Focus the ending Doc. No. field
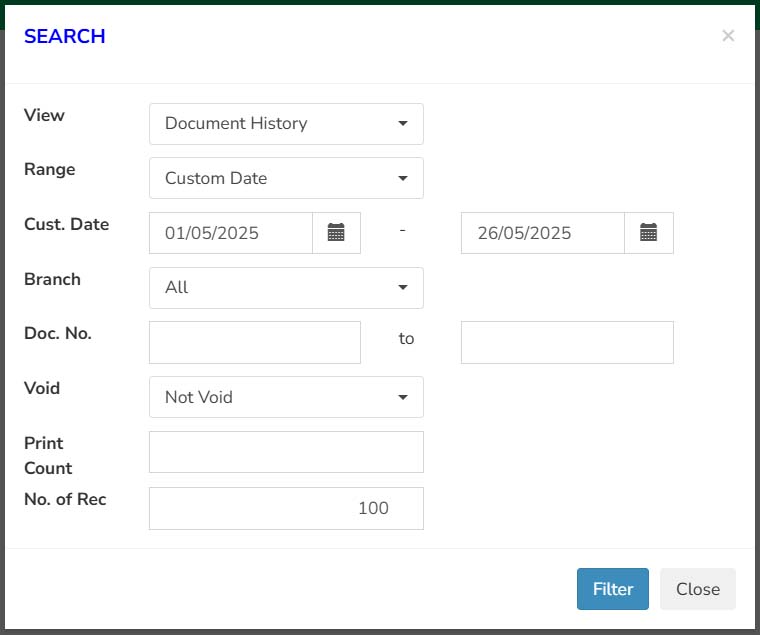 coord(567,342)
